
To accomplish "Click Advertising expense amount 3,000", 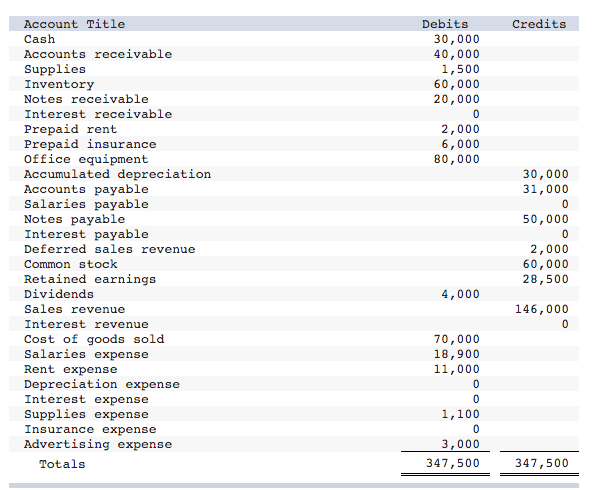I will click(460, 444).
